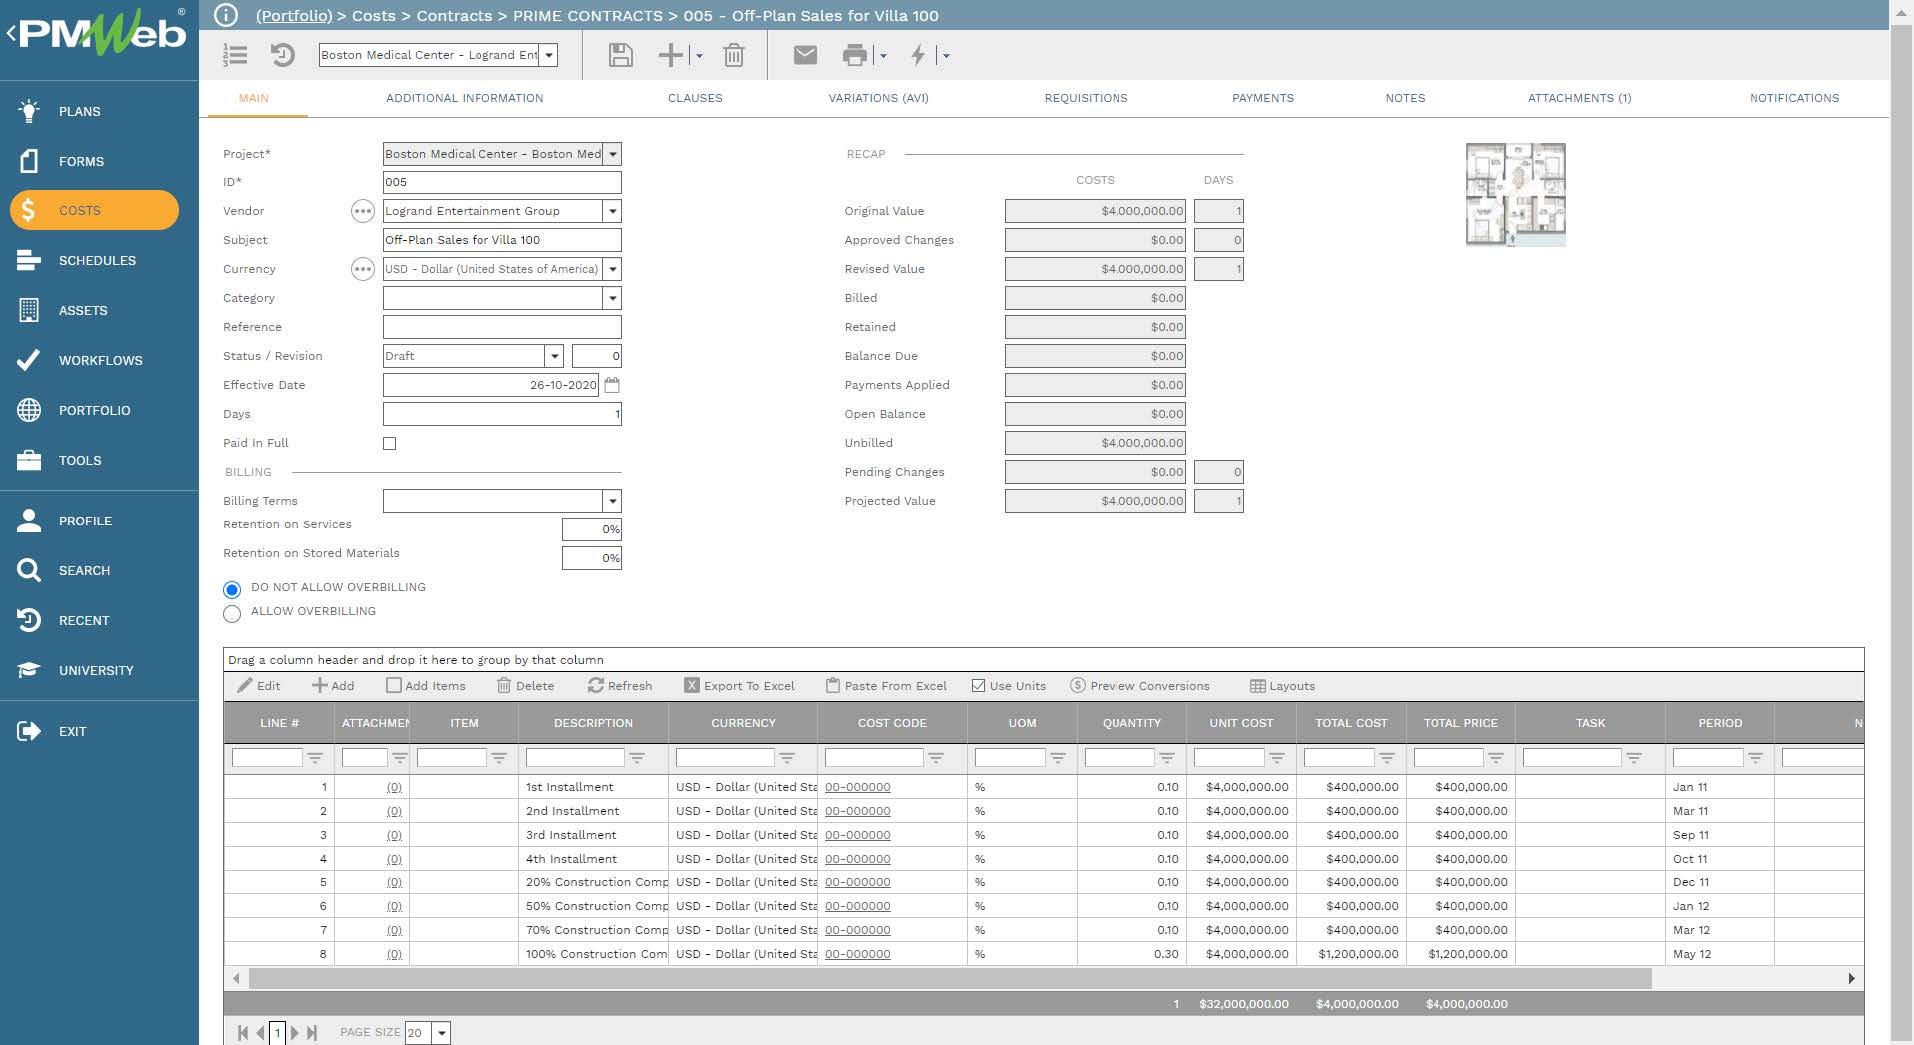The height and width of the screenshot is (1045, 1914).
Task: Toggle the Use Units checkbox
Action: [x=978, y=686]
